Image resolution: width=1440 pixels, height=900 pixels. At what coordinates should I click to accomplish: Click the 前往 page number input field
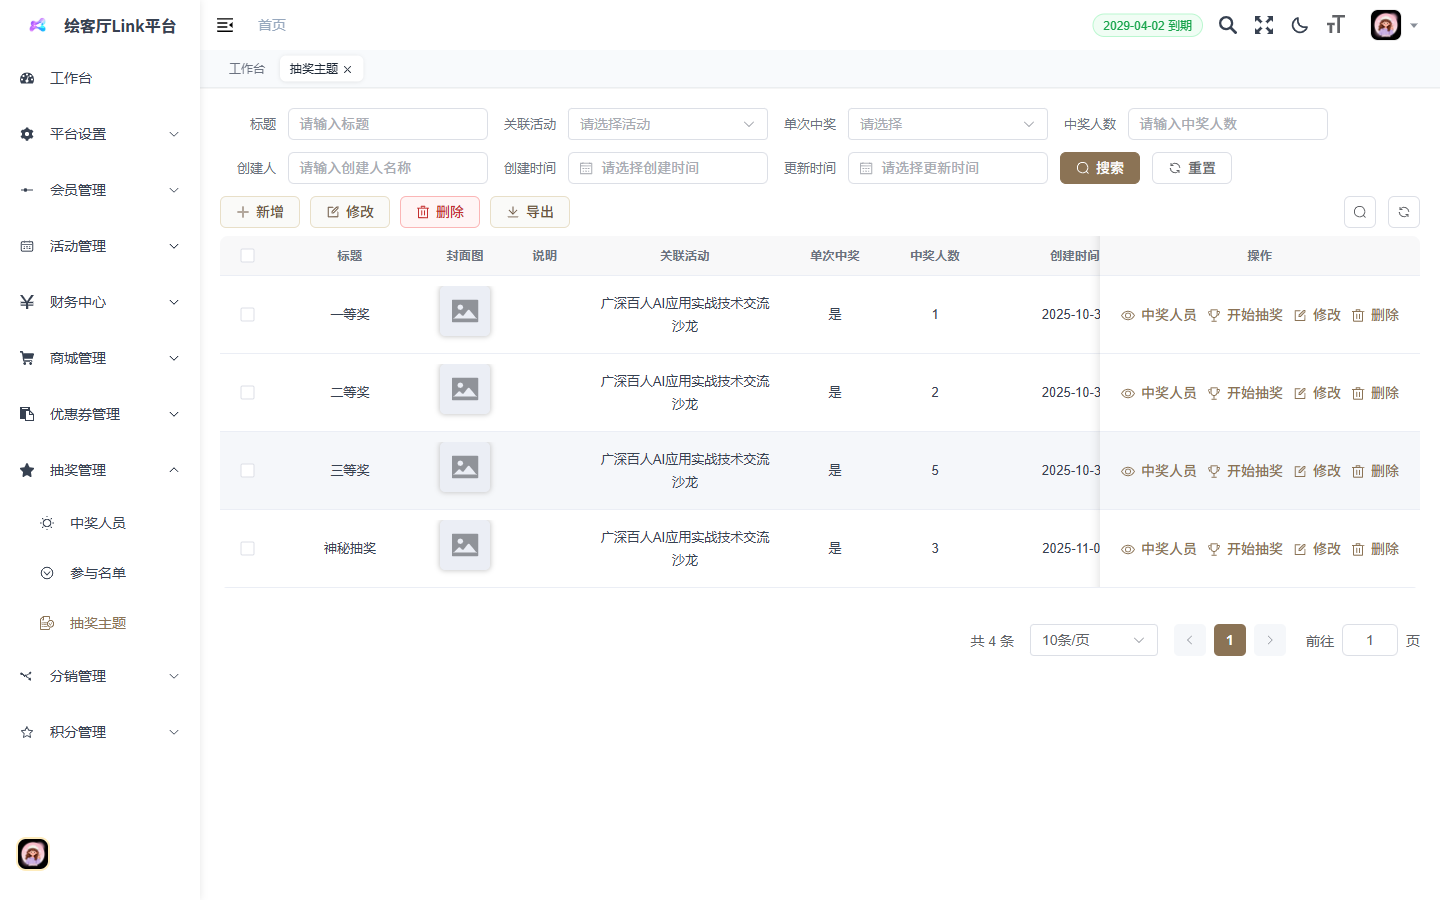(x=1369, y=640)
